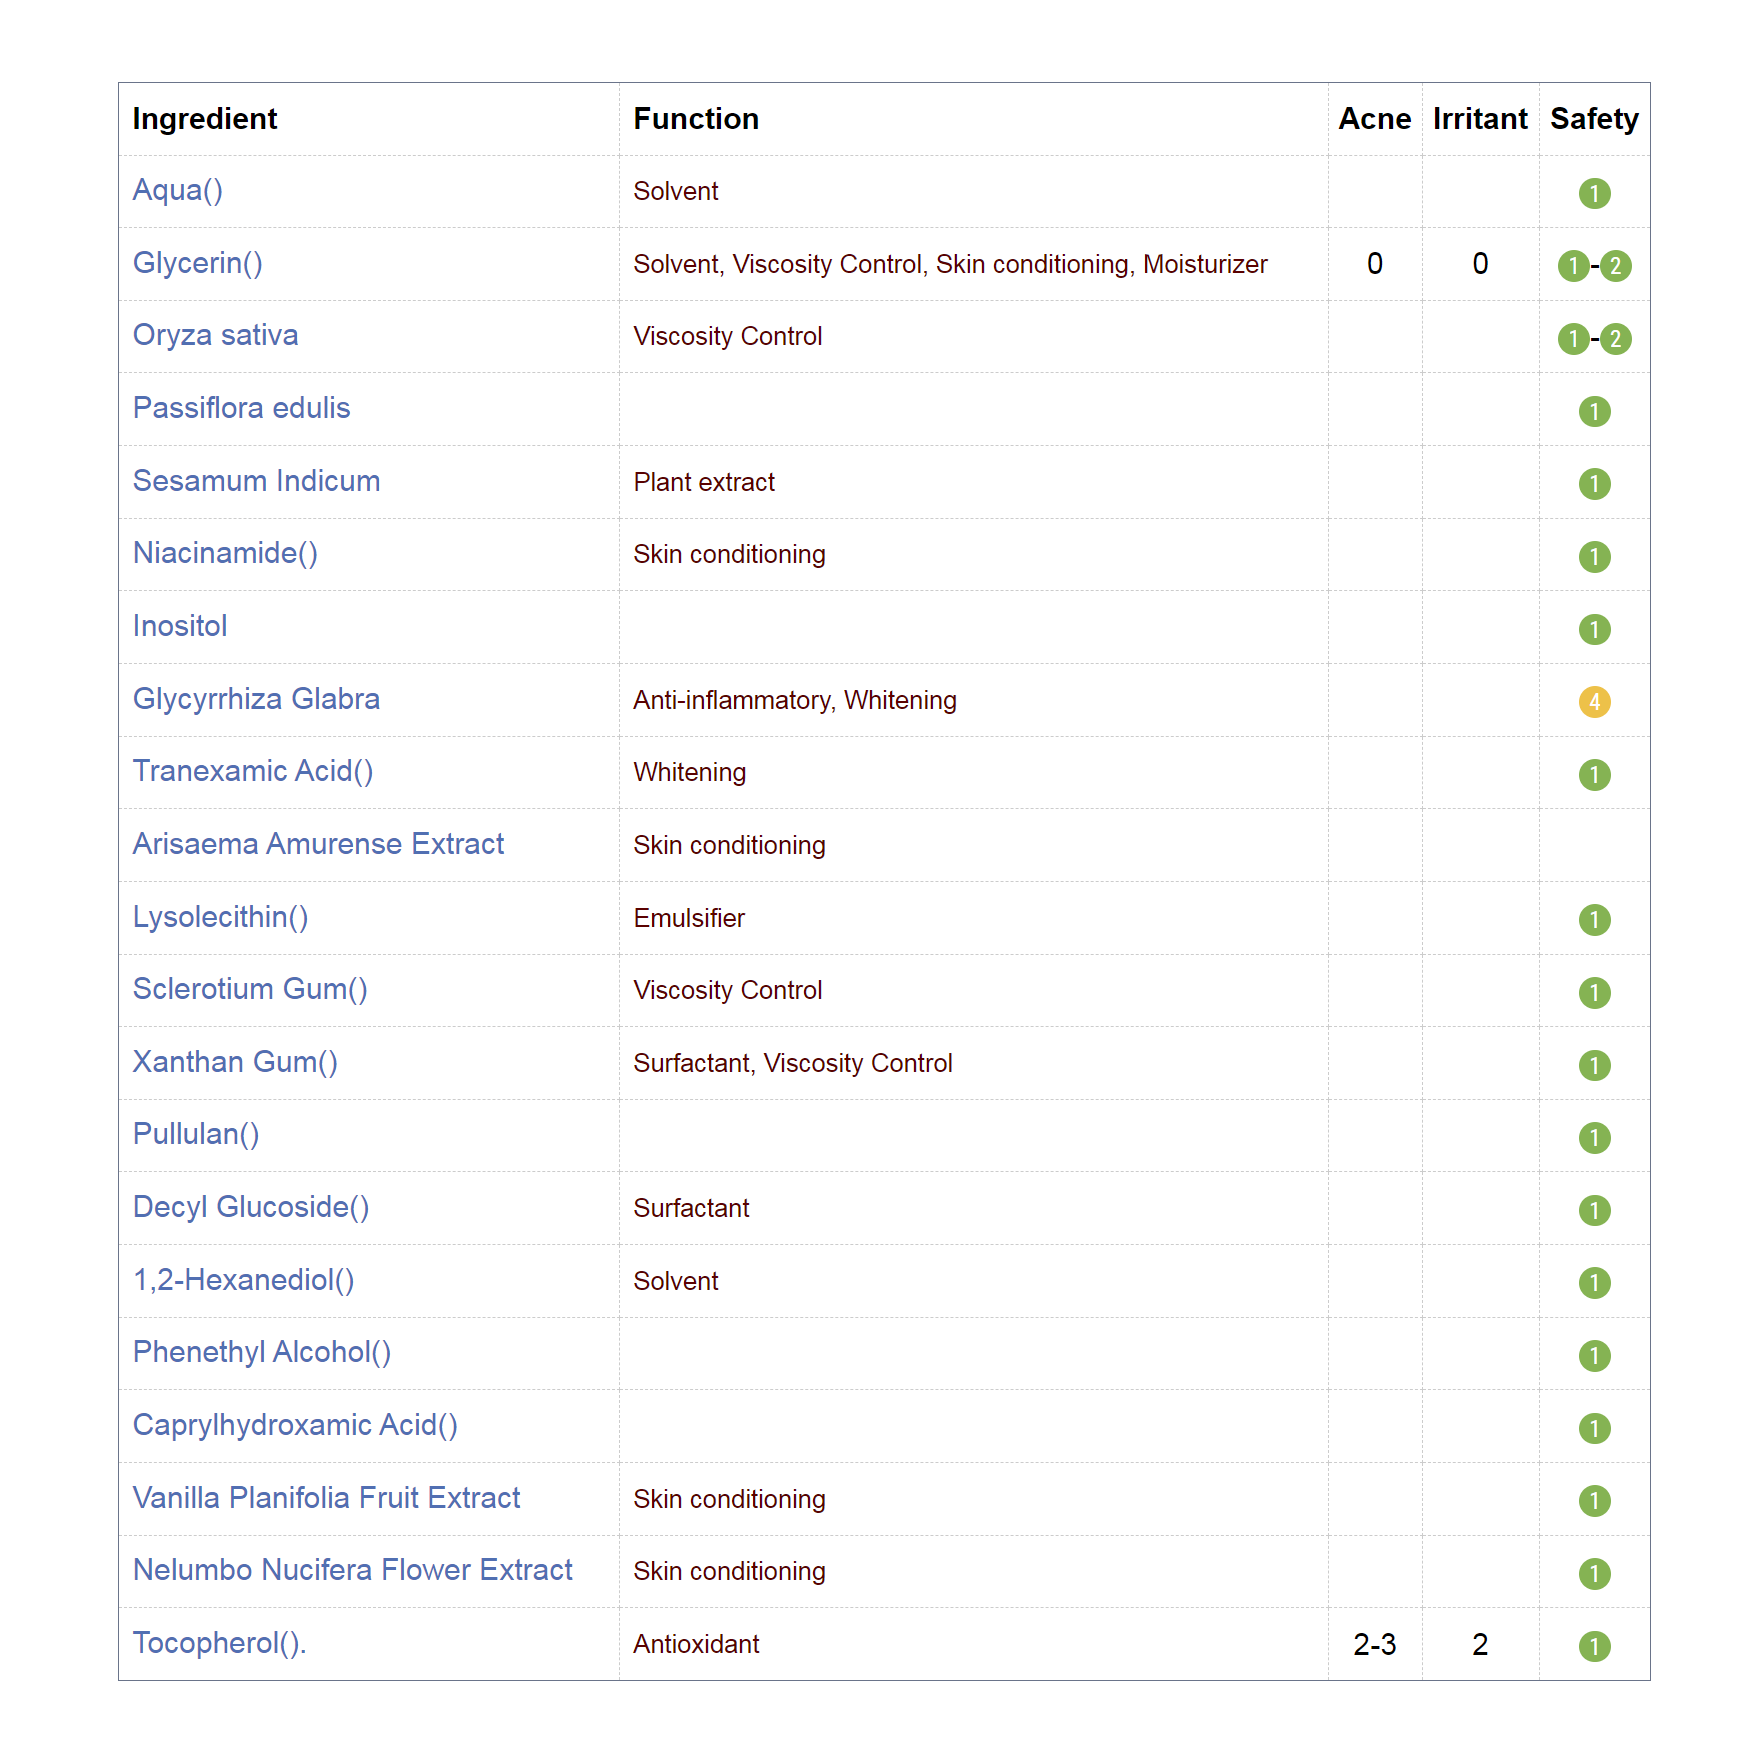Click the Emulsifier function text
1762x1761 pixels.
(x=690, y=918)
